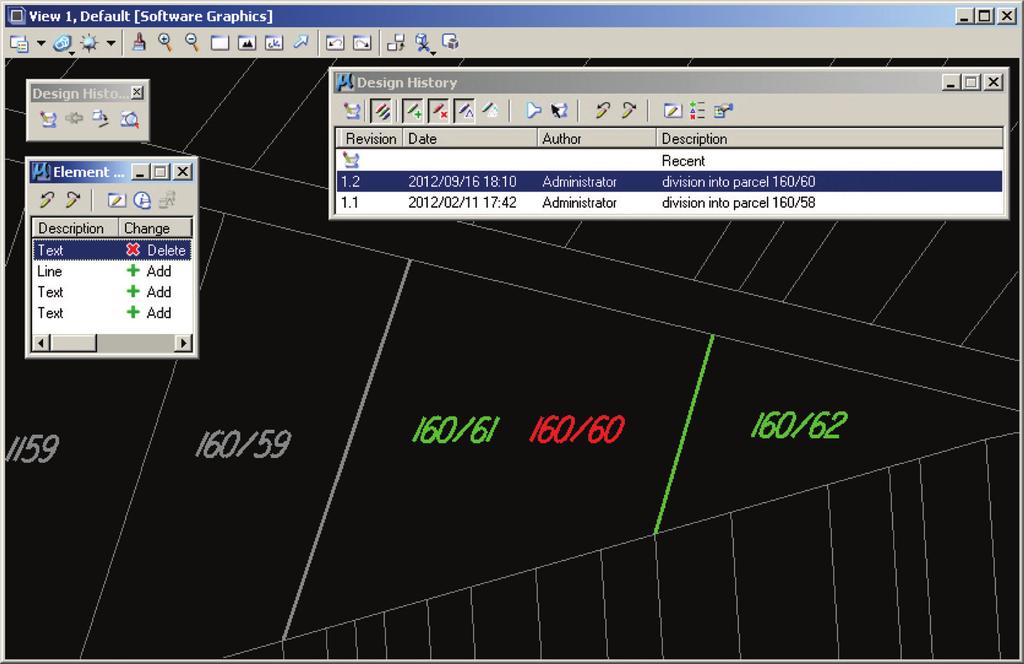Screen dimensions: 1024x664
Task: Click the Clip Mask cube icon
Action: coord(450,42)
